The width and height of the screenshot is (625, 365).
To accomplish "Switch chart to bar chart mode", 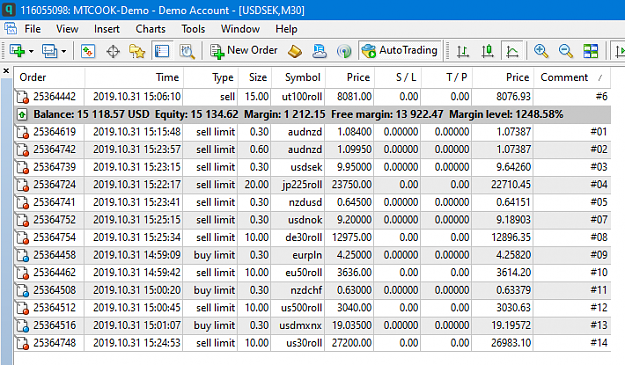I will coord(463,51).
